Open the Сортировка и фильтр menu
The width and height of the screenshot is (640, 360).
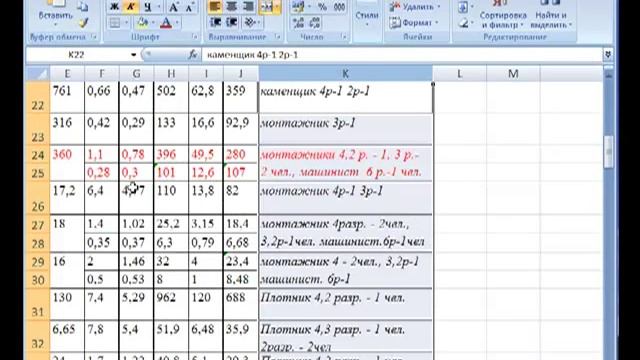[x=503, y=15]
